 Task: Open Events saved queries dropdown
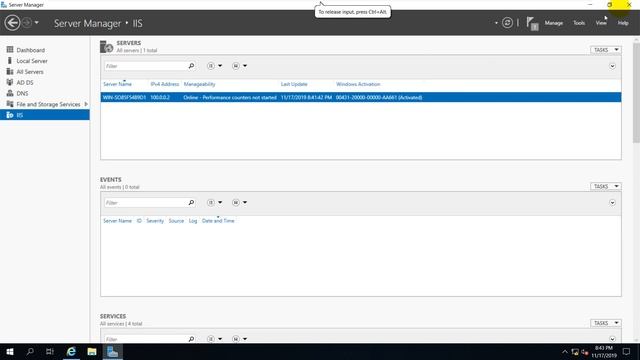point(239,202)
